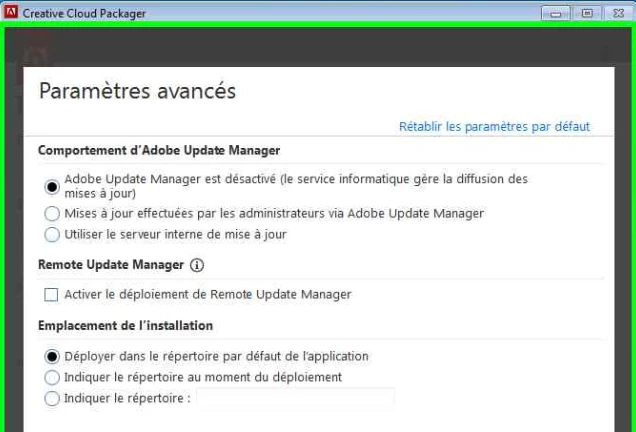
Task: Click the Adobe logo icon in title bar
Action: (x=11, y=12)
